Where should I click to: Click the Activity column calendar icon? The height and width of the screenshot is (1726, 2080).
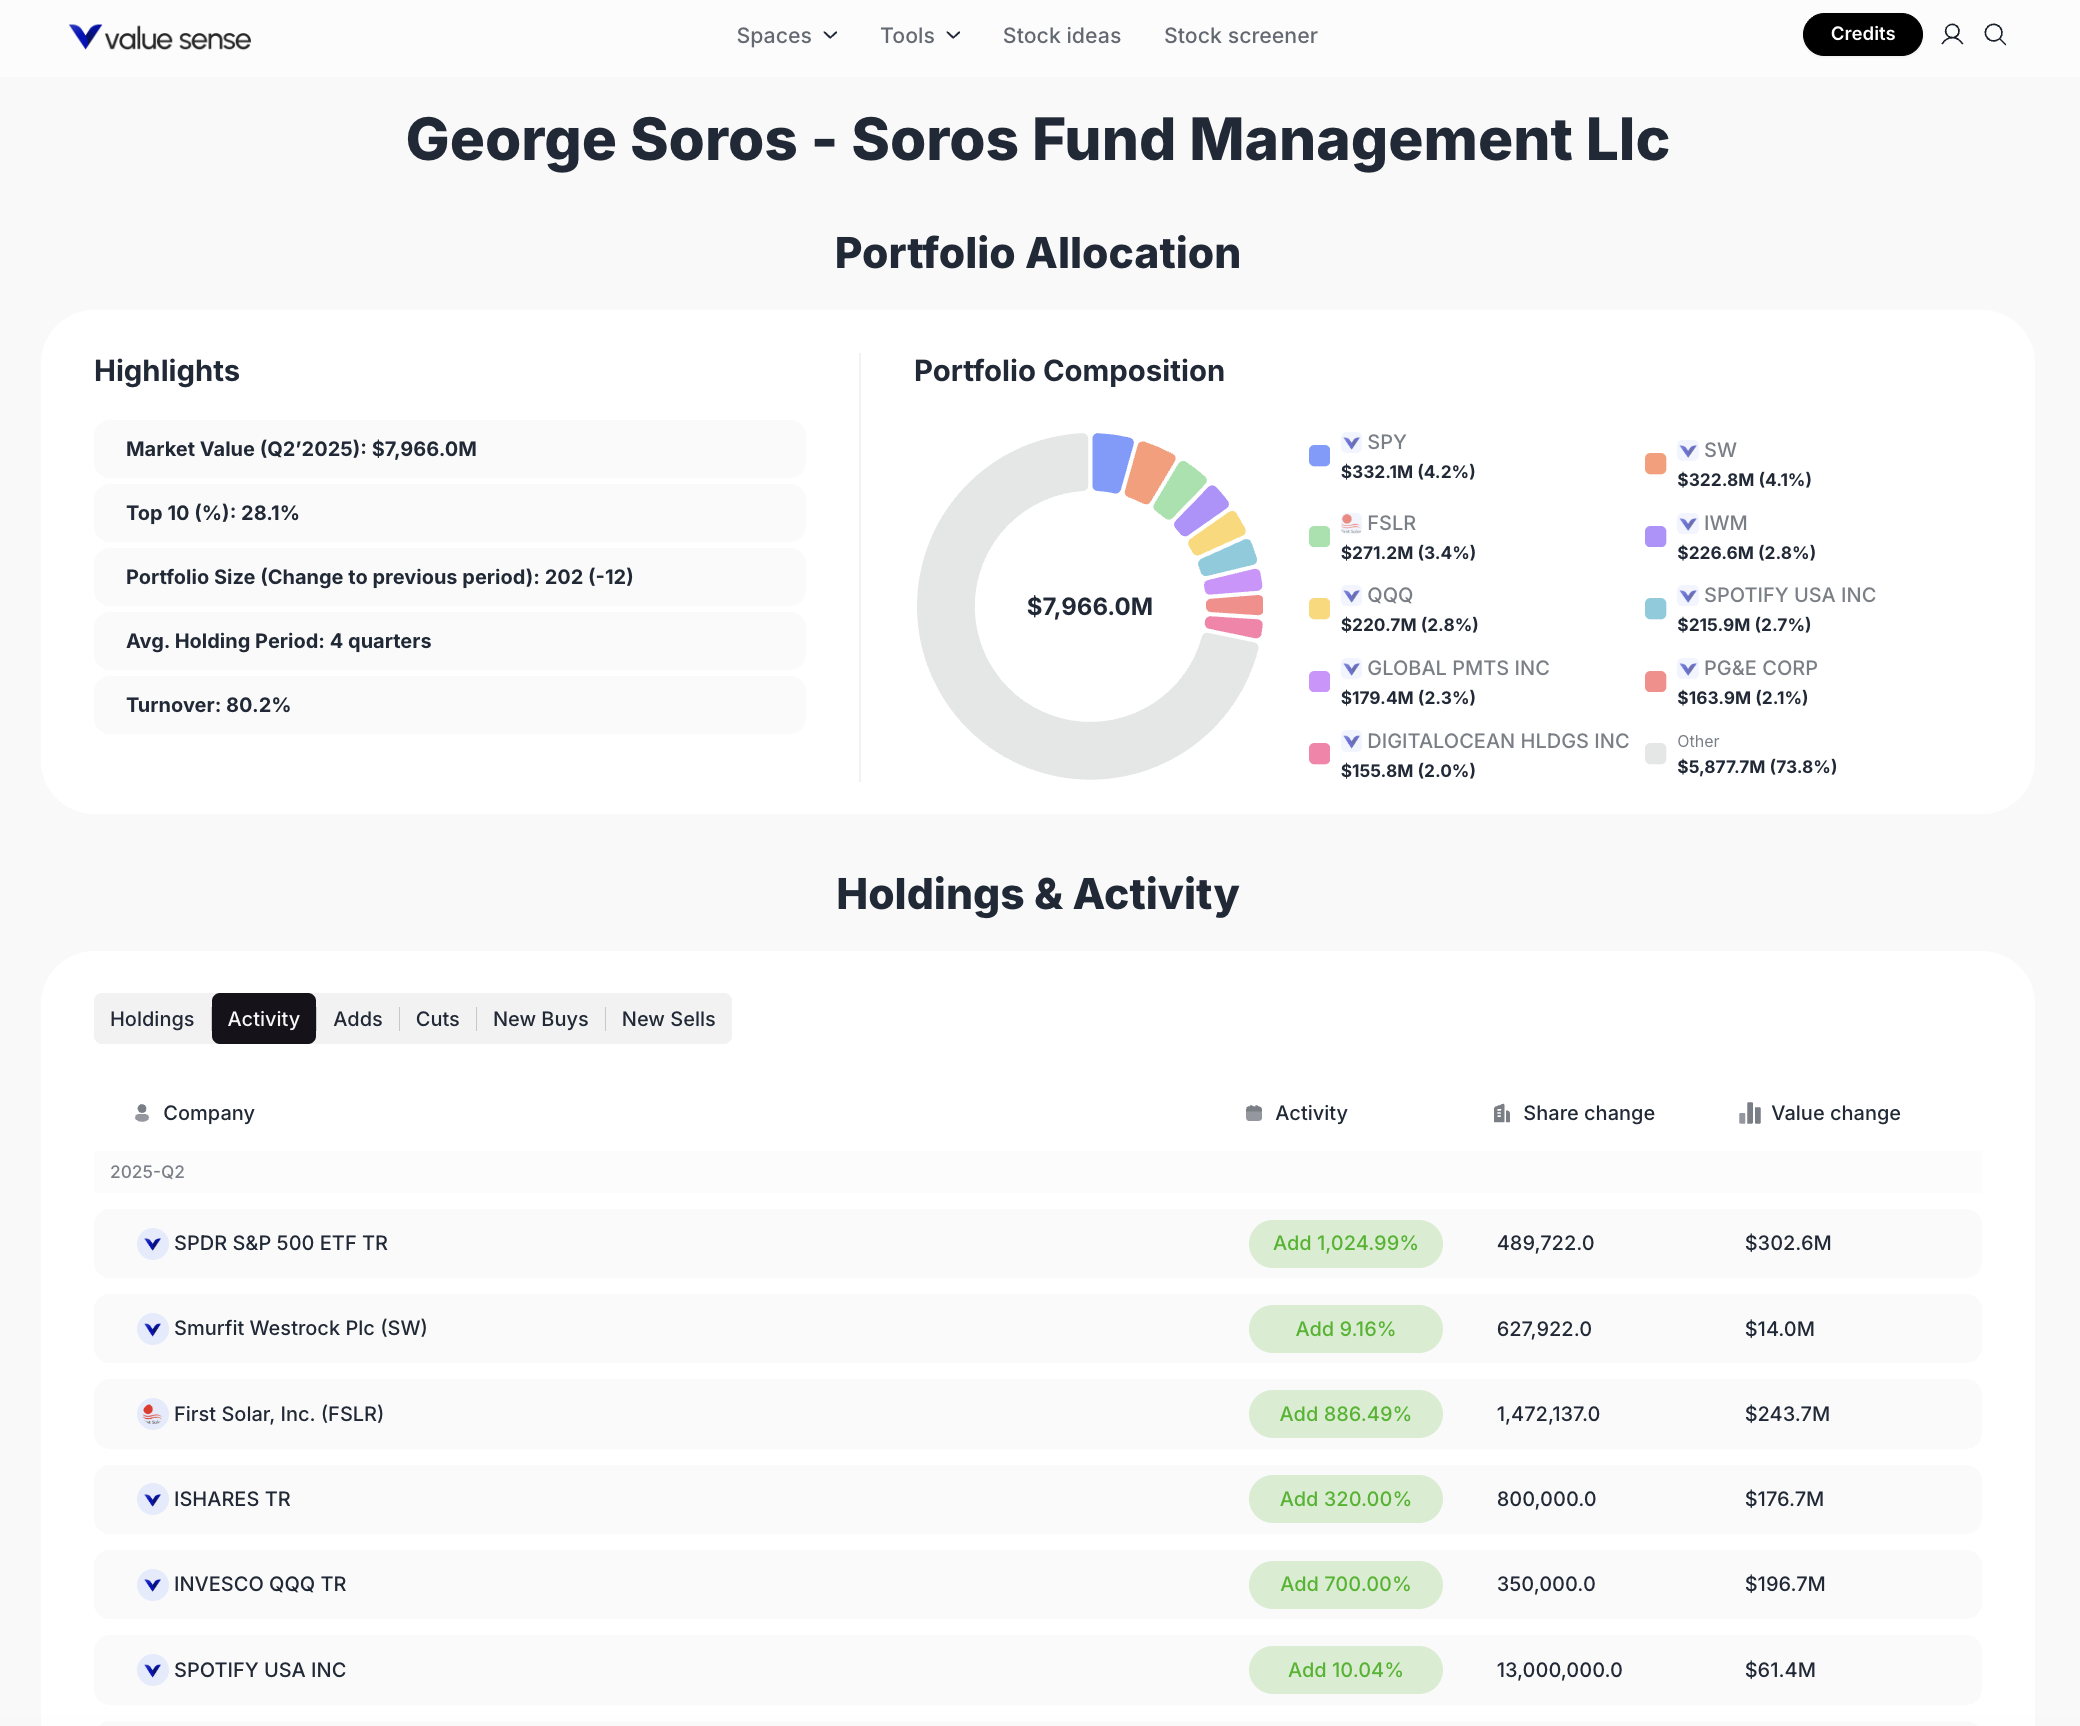pyautogui.click(x=1254, y=1113)
